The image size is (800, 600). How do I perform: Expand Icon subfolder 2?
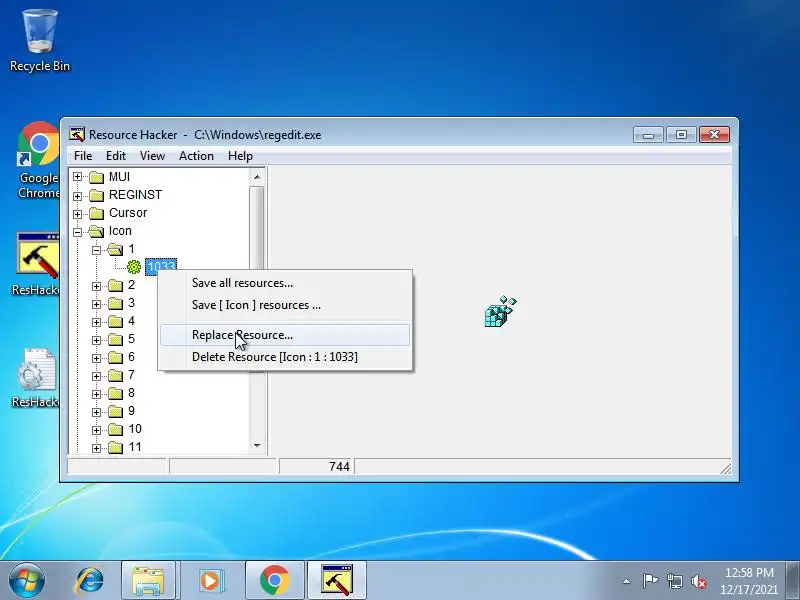click(96, 286)
